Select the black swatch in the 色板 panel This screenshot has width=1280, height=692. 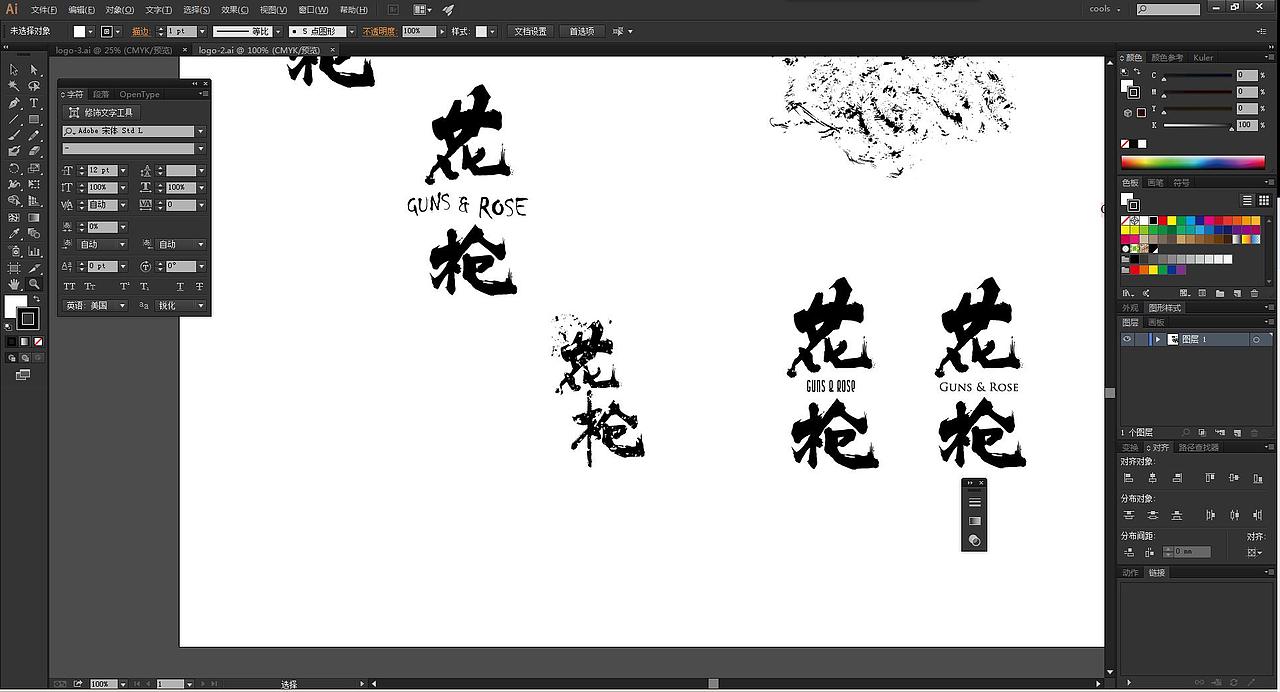coord(1153,220)
